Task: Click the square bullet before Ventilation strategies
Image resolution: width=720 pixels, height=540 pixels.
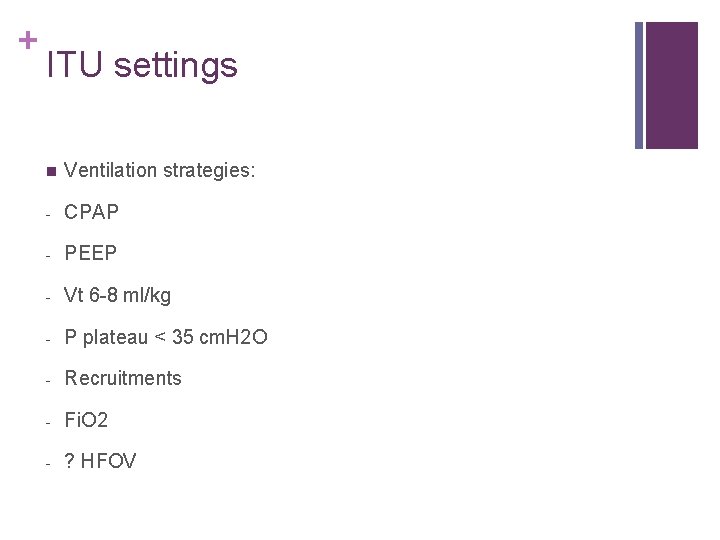Action: pyautogui.click(x=50, y=171)
